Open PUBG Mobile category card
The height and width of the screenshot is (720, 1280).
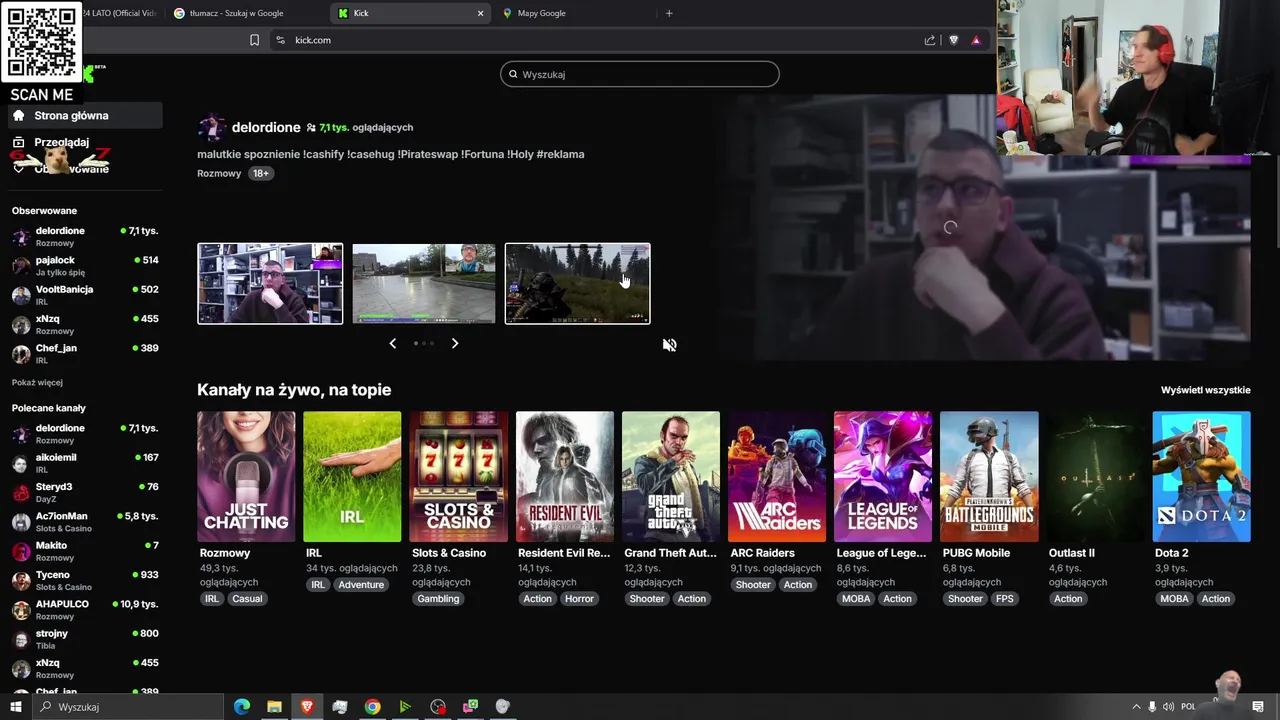point(989,477)
